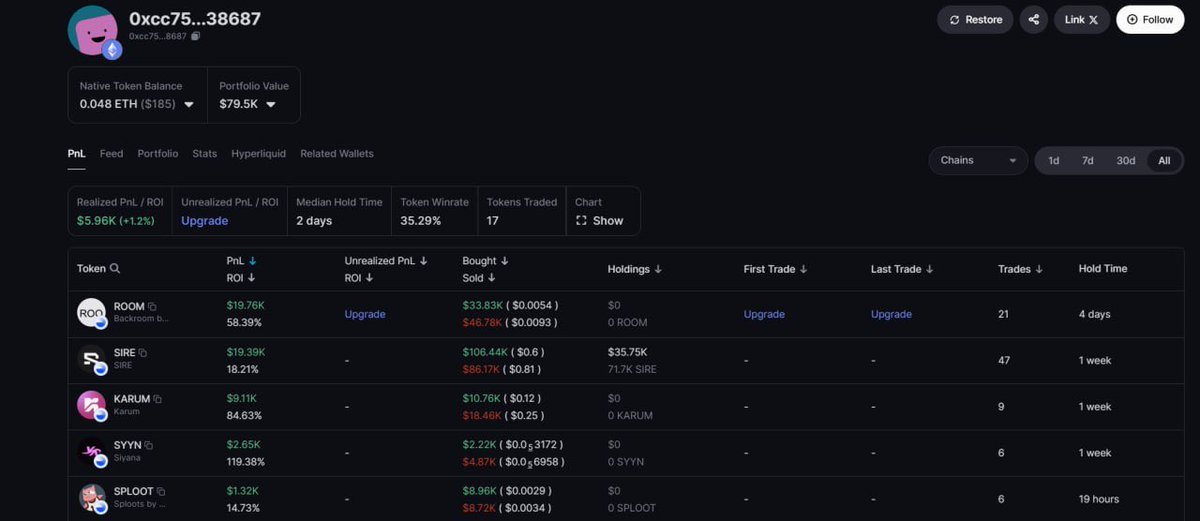The height and width of the screenshot is (521, 1200).
Task: Select the 1d time range
Action: [1053, 161]
